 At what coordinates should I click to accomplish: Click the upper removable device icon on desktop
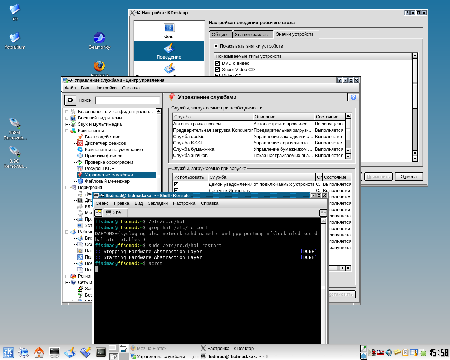coord(15,123)
